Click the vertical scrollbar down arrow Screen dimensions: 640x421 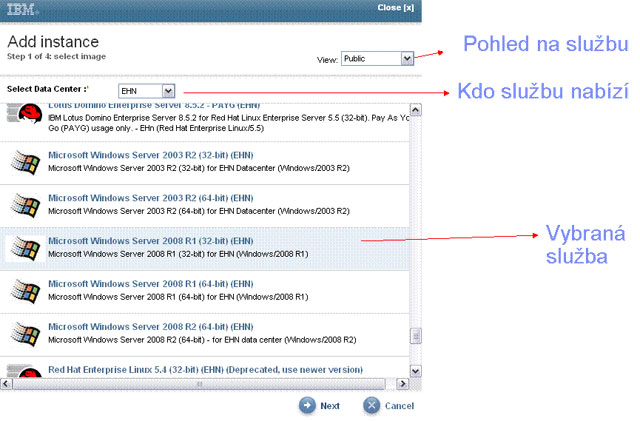click(x=416, y=371)
